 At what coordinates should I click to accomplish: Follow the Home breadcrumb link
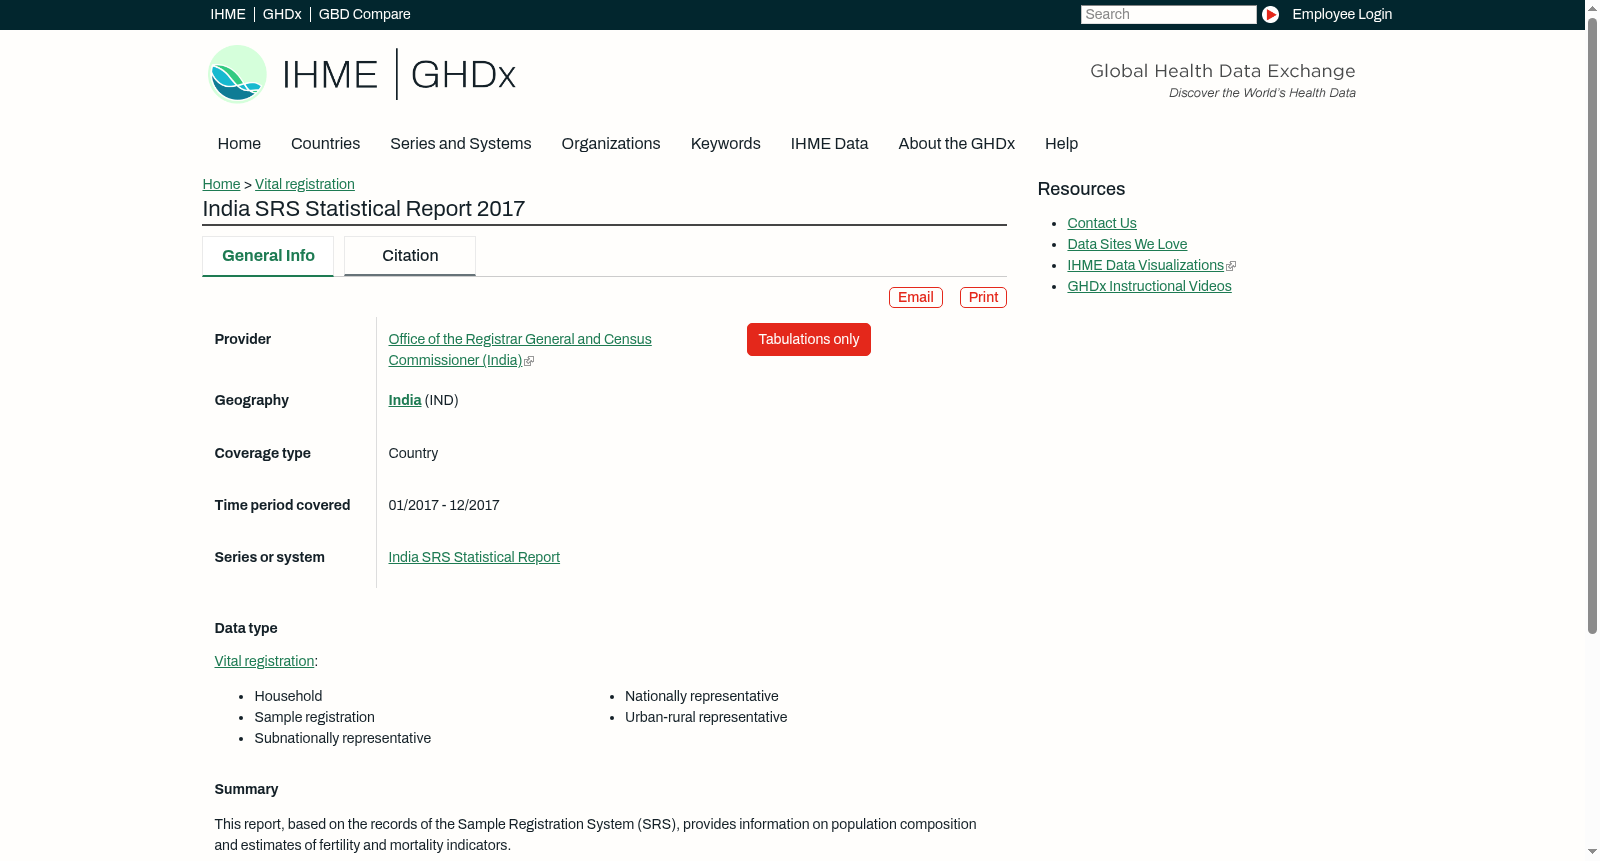(221, 184)
